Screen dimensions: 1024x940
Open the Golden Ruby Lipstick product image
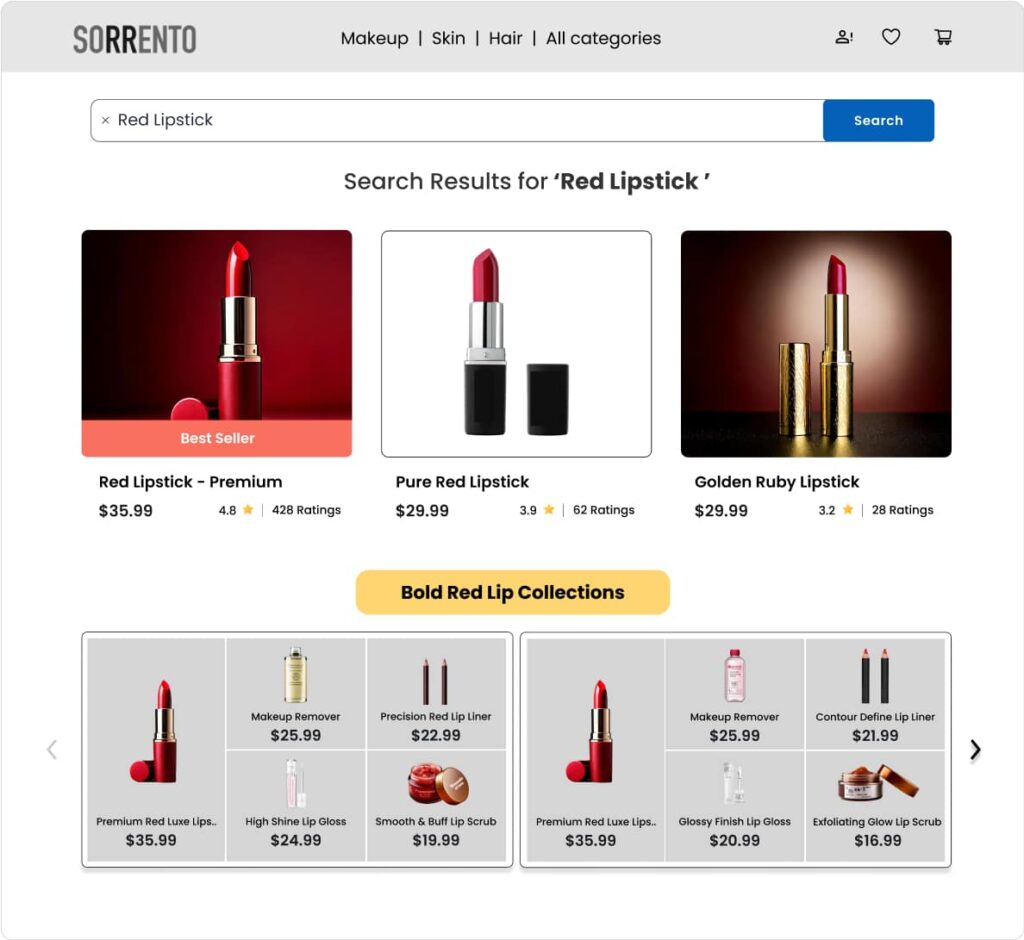pyautogui.click(x=816, y=344)
